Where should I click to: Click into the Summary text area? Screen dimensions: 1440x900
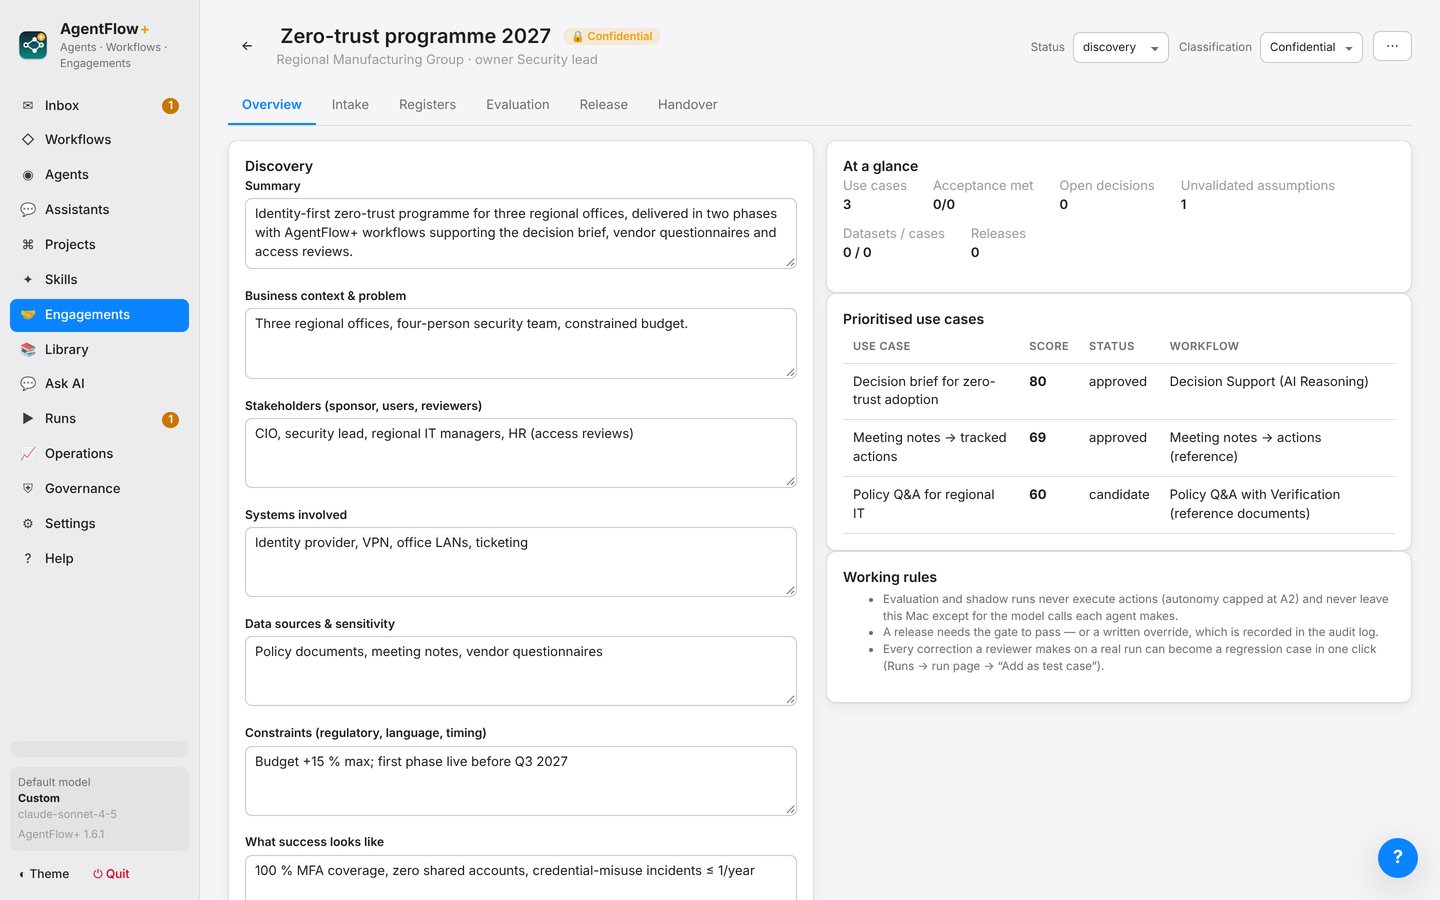(x=521, y=233)
